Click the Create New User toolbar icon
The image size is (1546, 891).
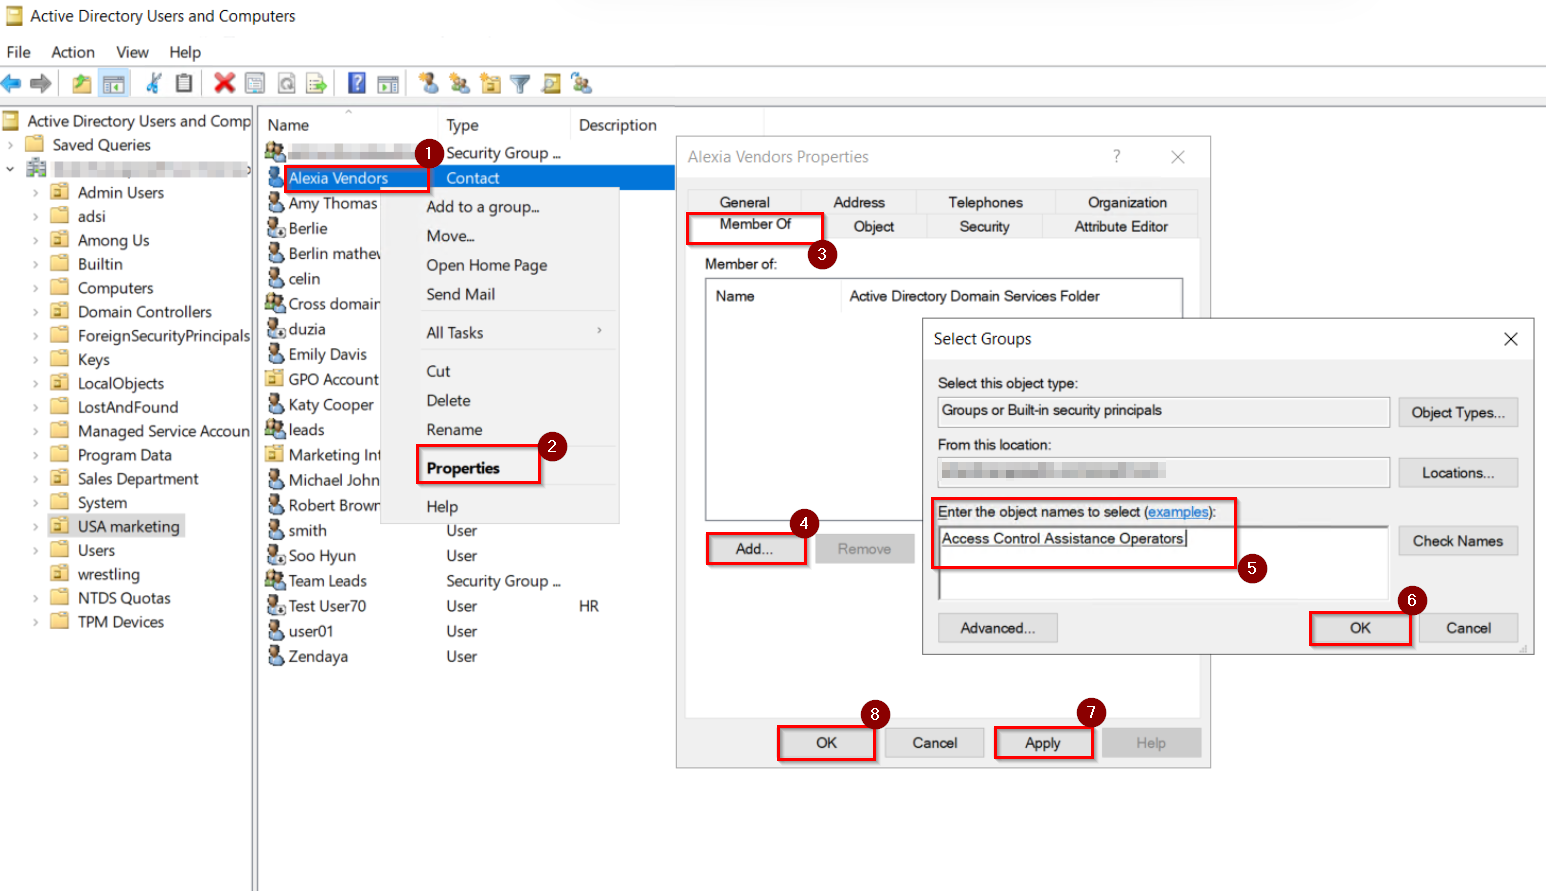click(429, 83)
